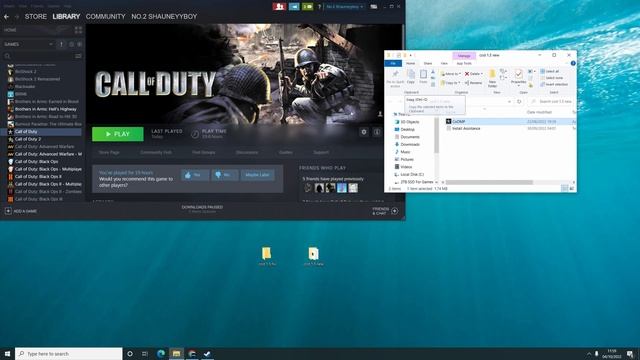Screen dimensions: 640x360
Task: Click the Steam forward arrow
Action: [17, 17]
